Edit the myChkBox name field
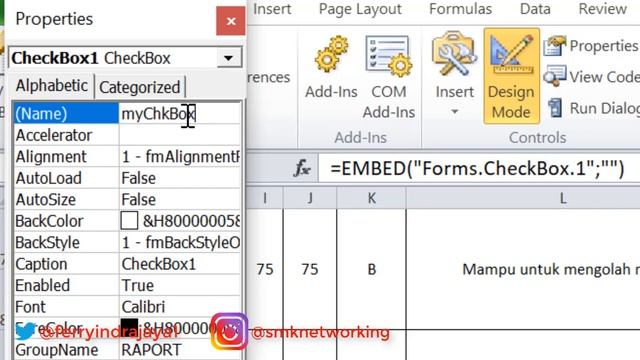 (x=180, y=113)
